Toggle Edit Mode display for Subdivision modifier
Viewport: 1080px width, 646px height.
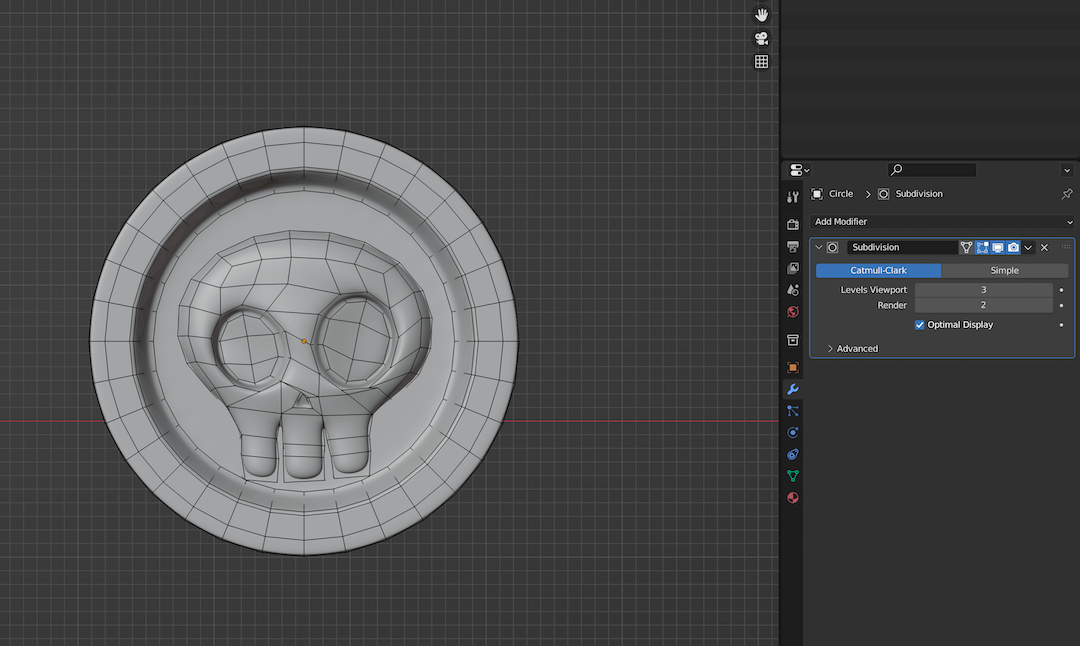tap(982, 247)
